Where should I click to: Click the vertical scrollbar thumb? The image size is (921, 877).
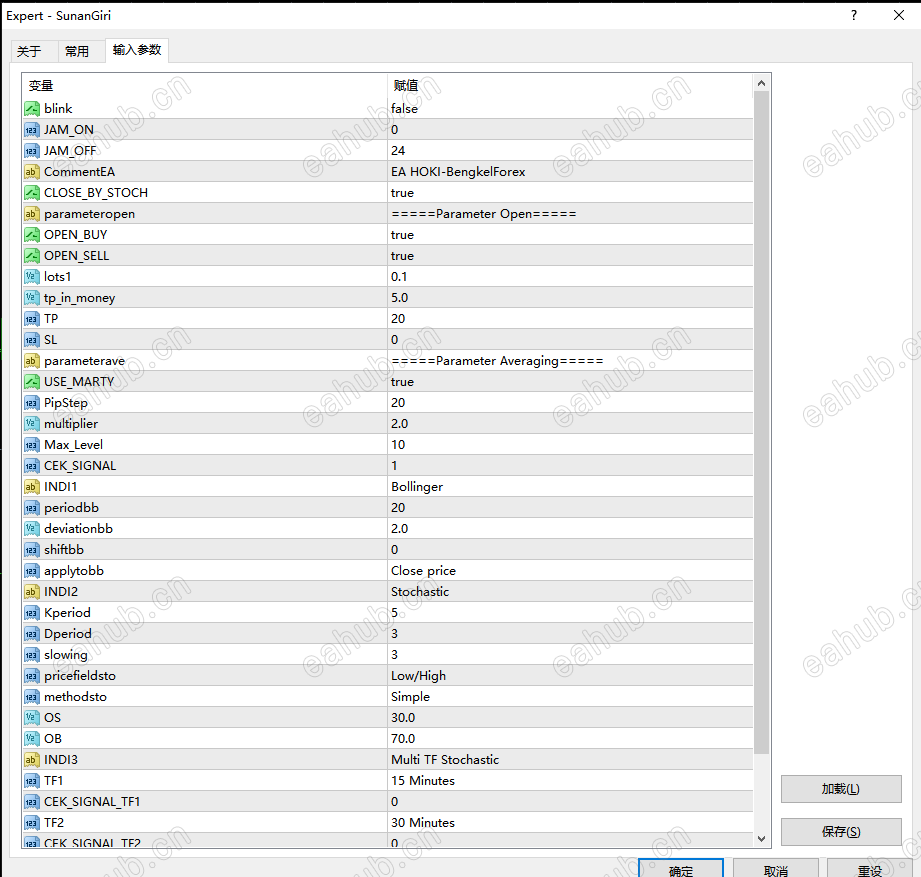761,422
